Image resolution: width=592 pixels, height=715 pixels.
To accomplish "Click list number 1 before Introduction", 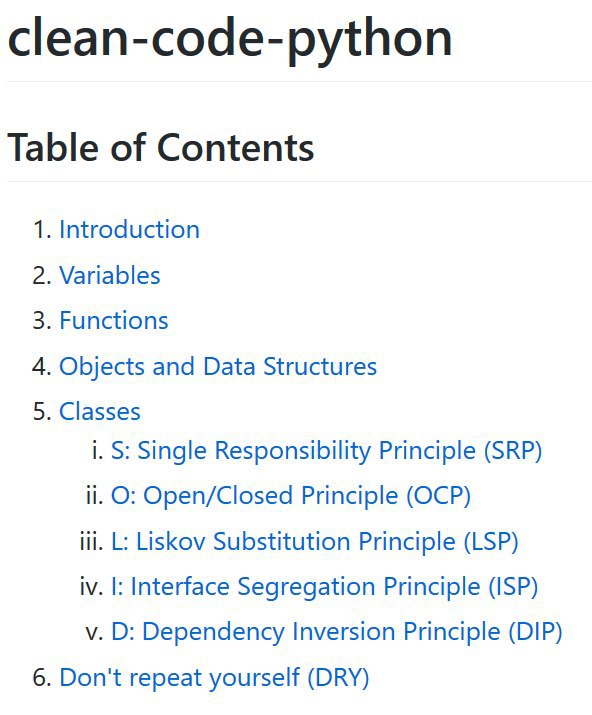I will (x=42, y=229).
